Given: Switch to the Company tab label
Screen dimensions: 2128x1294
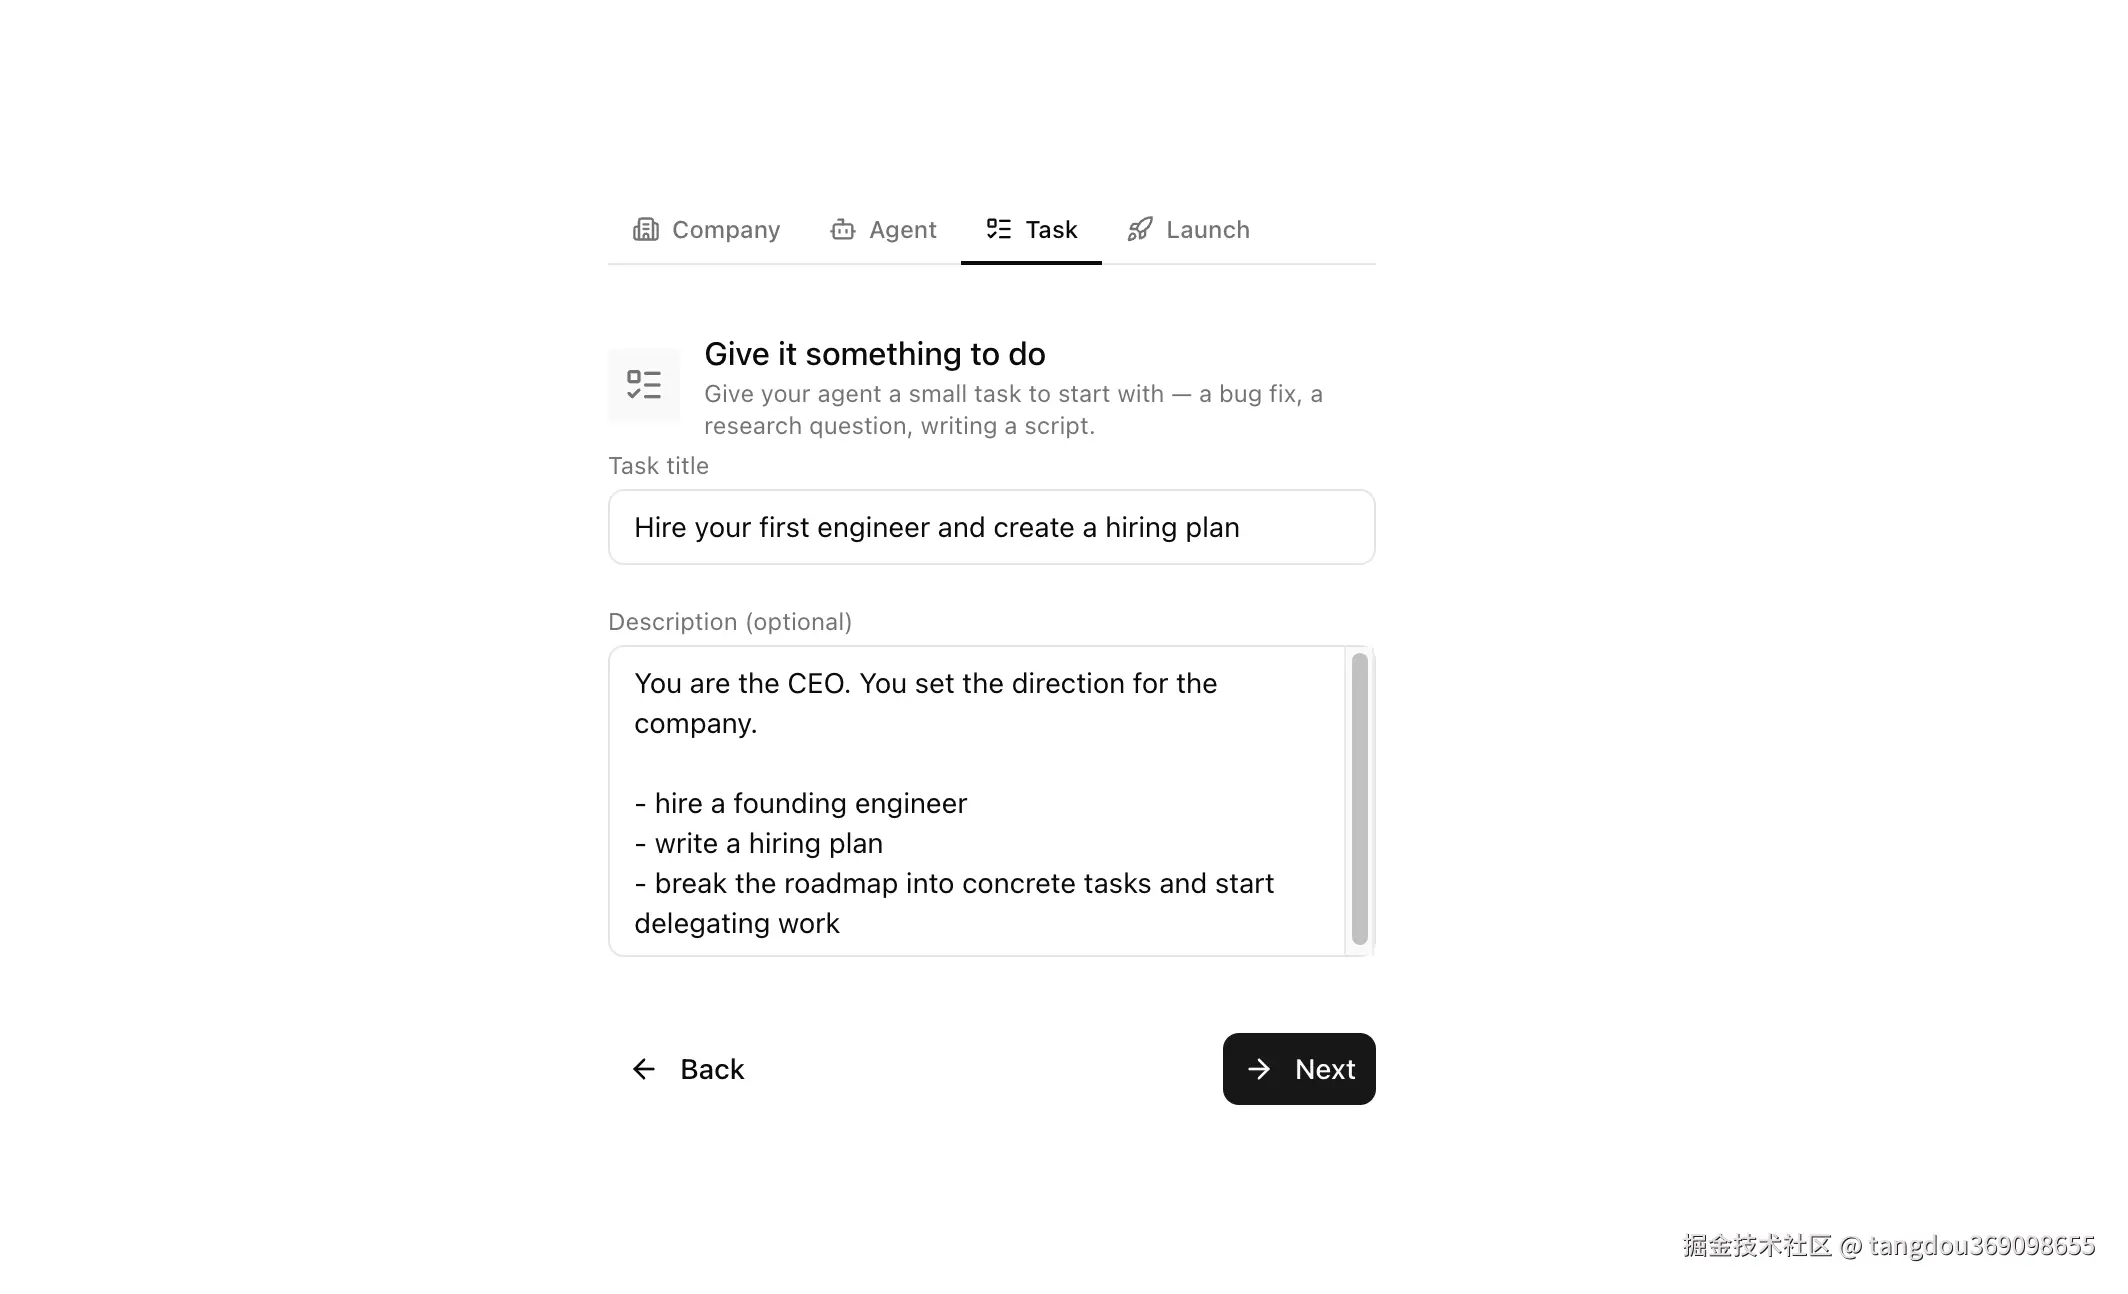Looking at the screenshot, I should tap(725, 230).
